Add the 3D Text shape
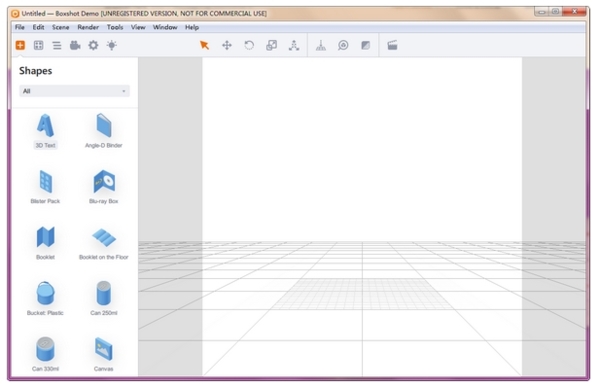The image size is (600, 387). click(x=46, y=131)
